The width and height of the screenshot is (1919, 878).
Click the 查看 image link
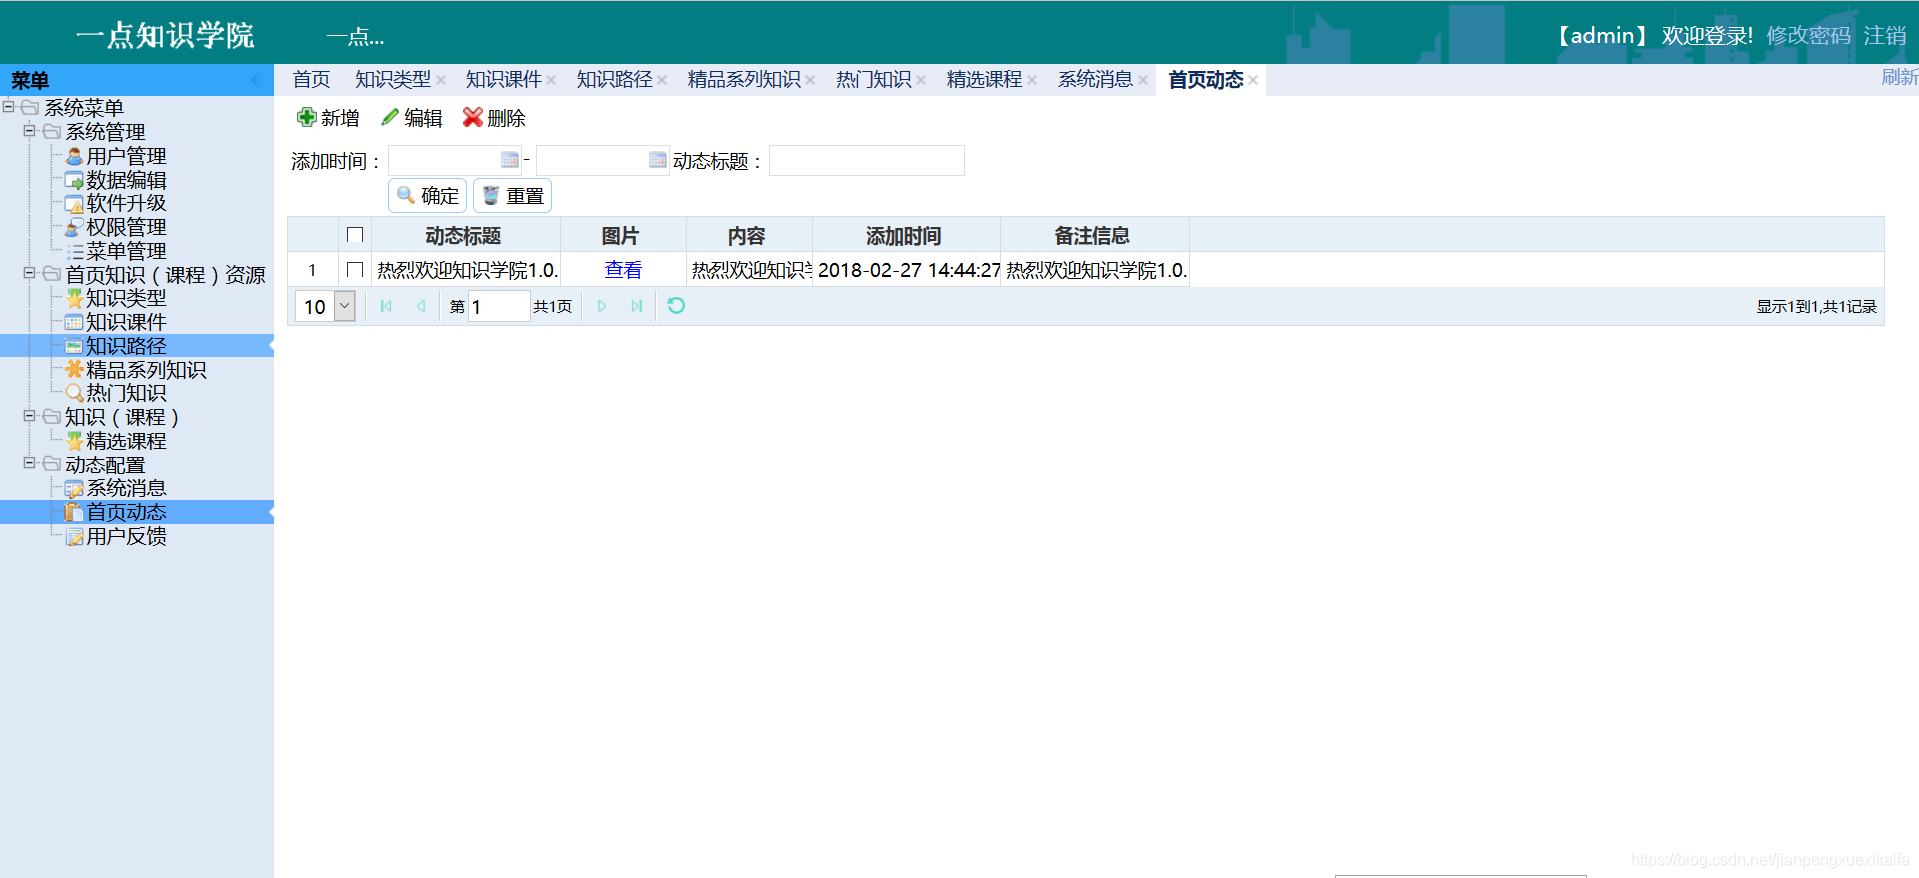click(x=623, y=270)
